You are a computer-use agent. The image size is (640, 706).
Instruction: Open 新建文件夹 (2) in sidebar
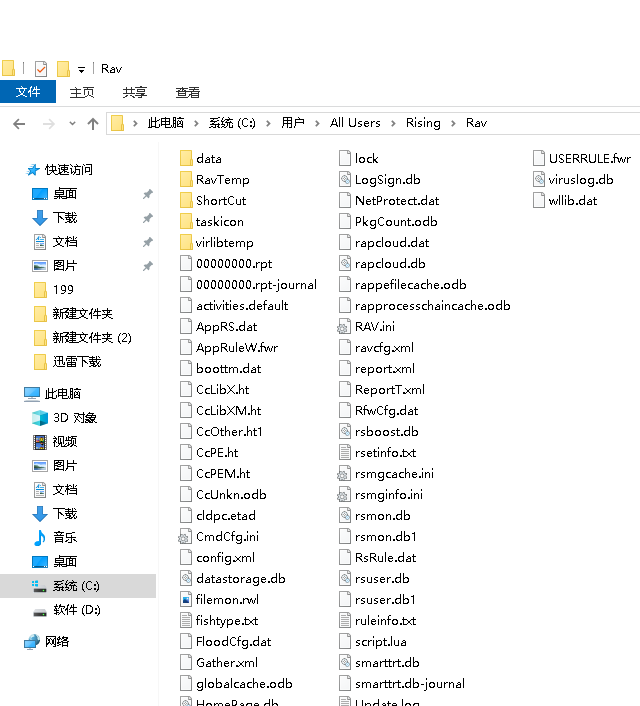tap(92, 338)
